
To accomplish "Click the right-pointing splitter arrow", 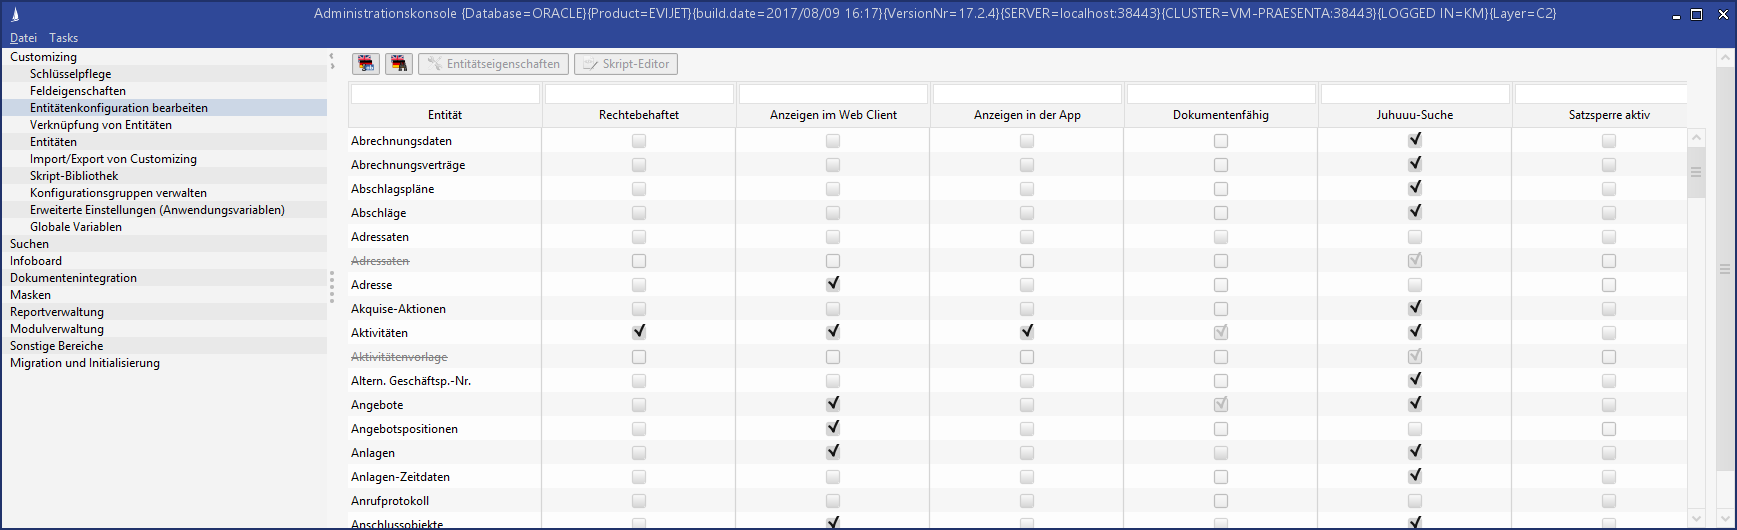I will click(331, 67).
